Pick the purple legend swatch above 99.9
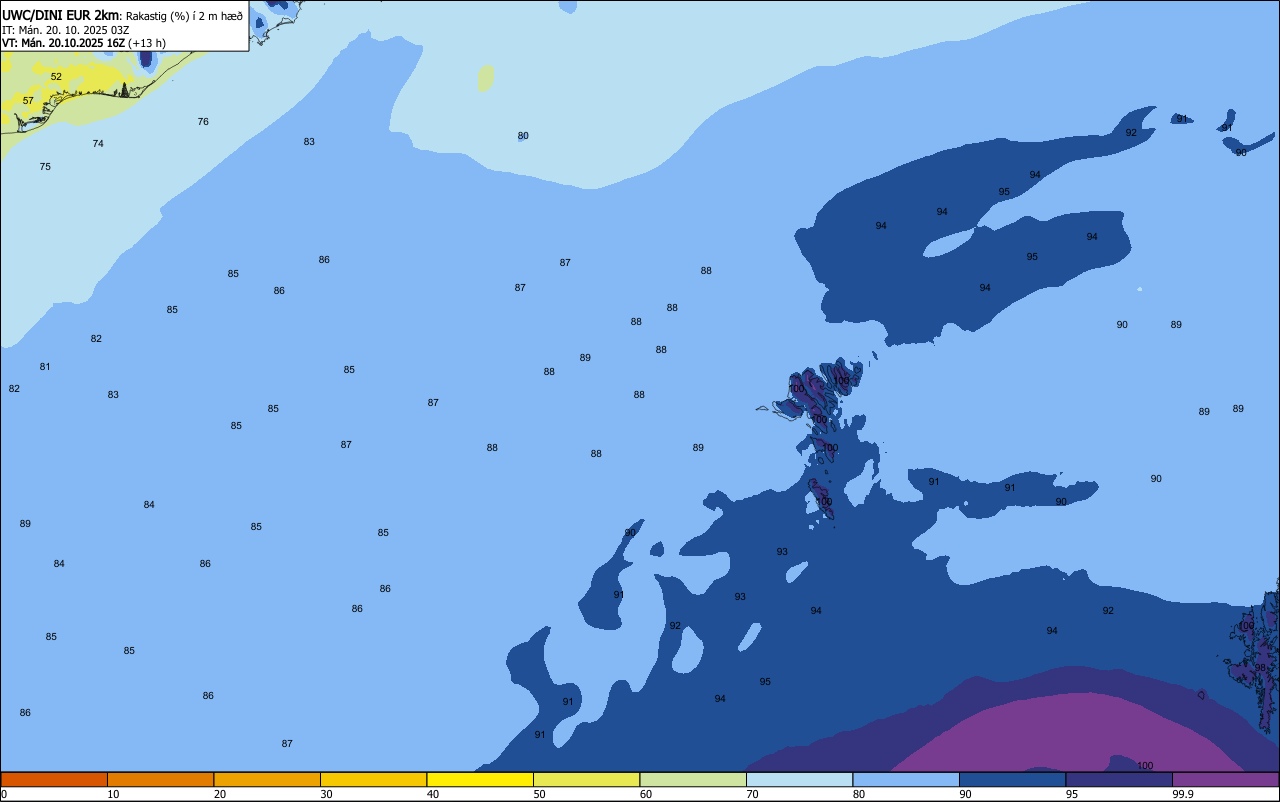1280x802 pixels. 1225,779
